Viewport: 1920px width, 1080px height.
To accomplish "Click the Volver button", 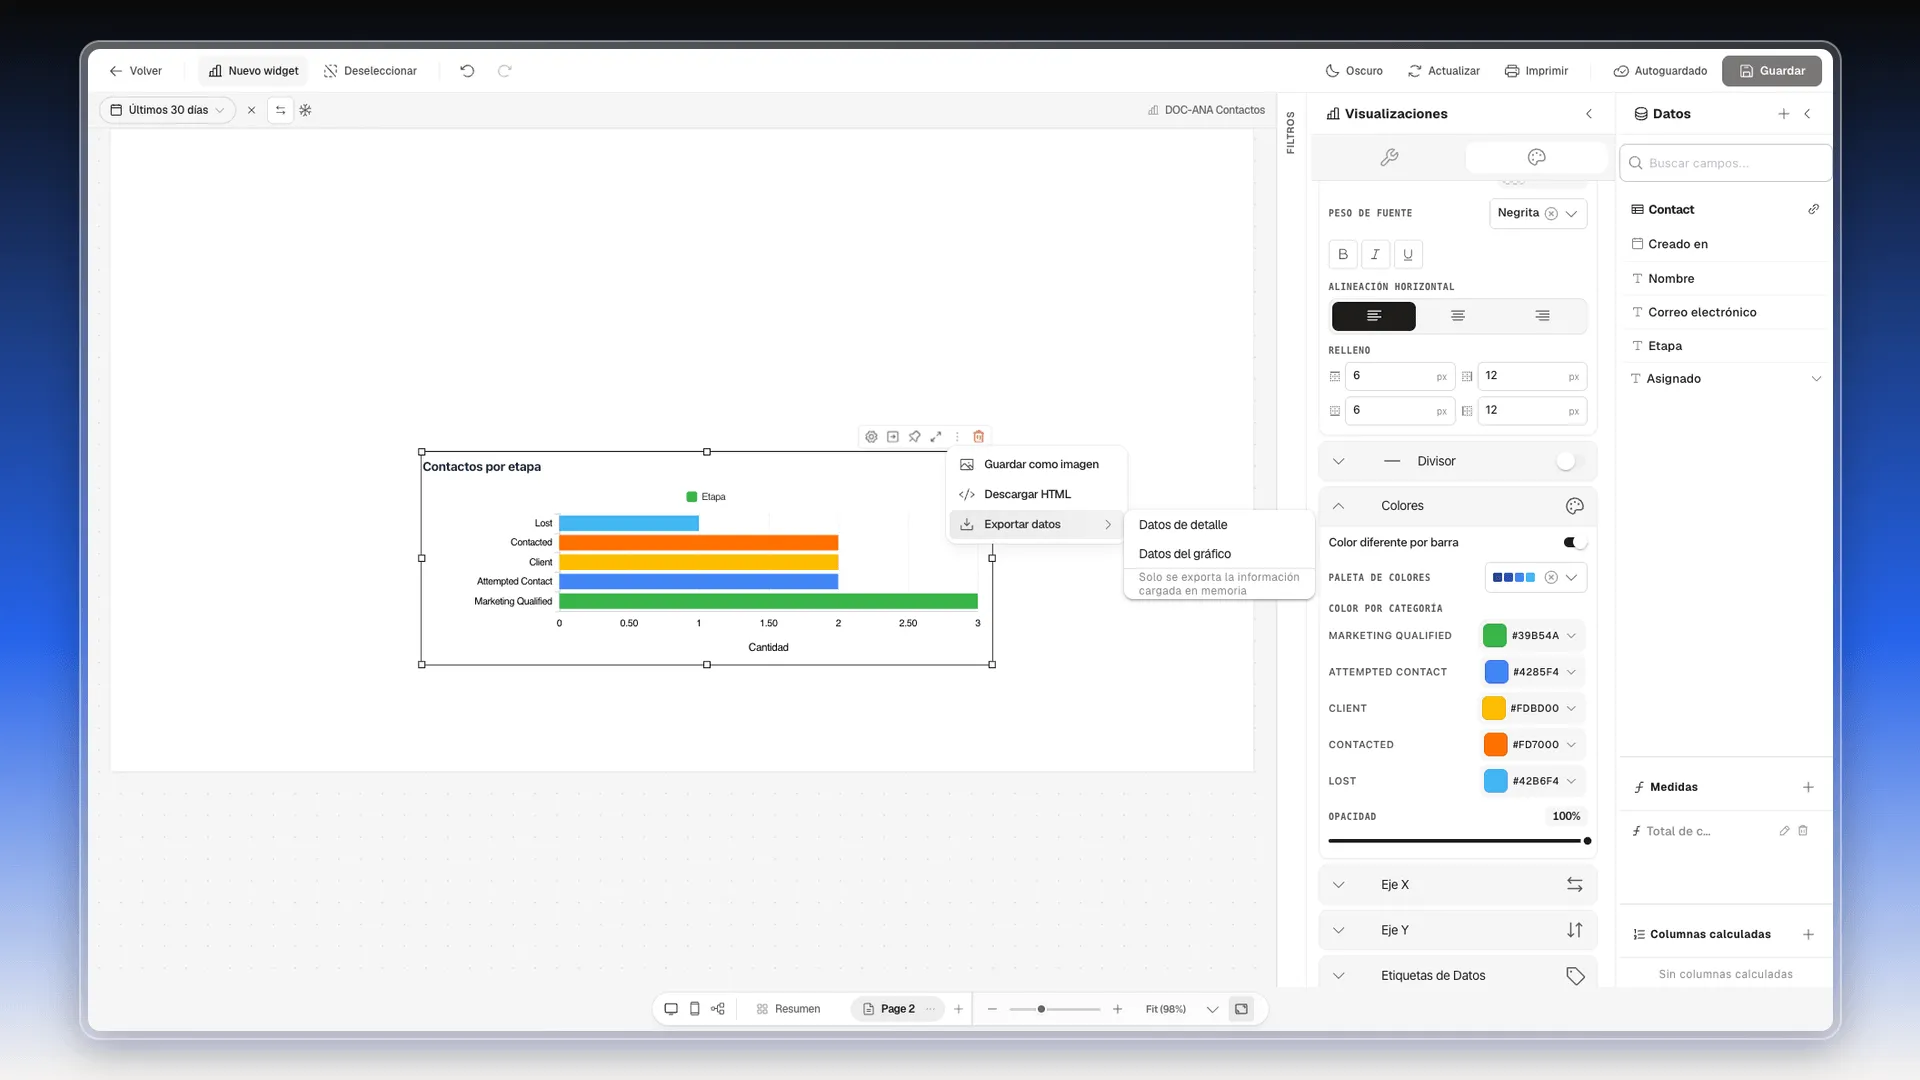I will [x=135, y=71].
